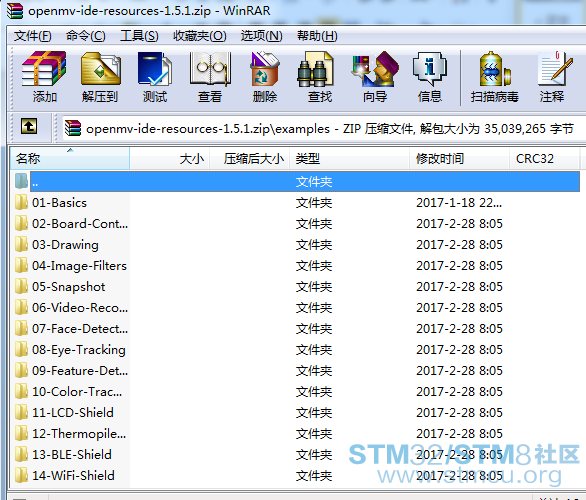Select the 04-Image-Filters folder name
This screenshot has width=586, height=500.
click(79, 266)
